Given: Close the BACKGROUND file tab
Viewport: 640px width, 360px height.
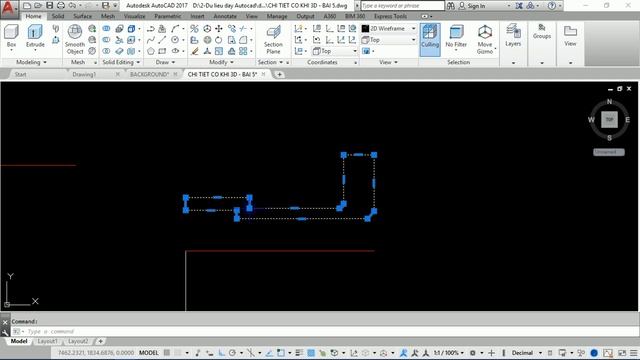Looking at the screenshot, I should [x=176, y=74].
